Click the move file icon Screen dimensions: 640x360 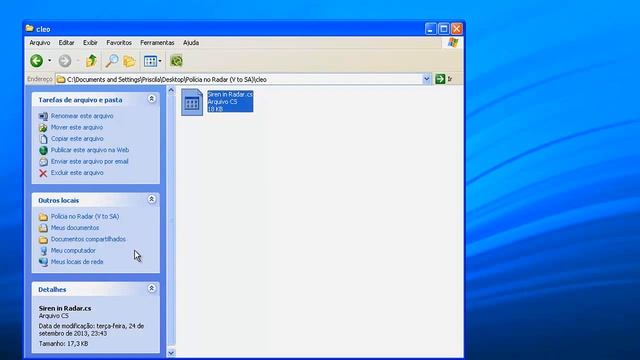pyautogui.click(x=43, y=128)
